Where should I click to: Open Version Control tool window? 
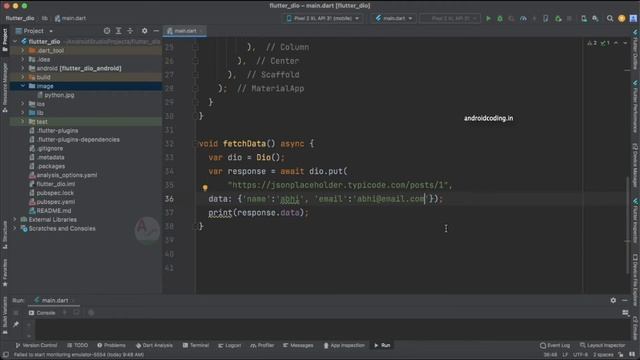[x=36, y=345]
